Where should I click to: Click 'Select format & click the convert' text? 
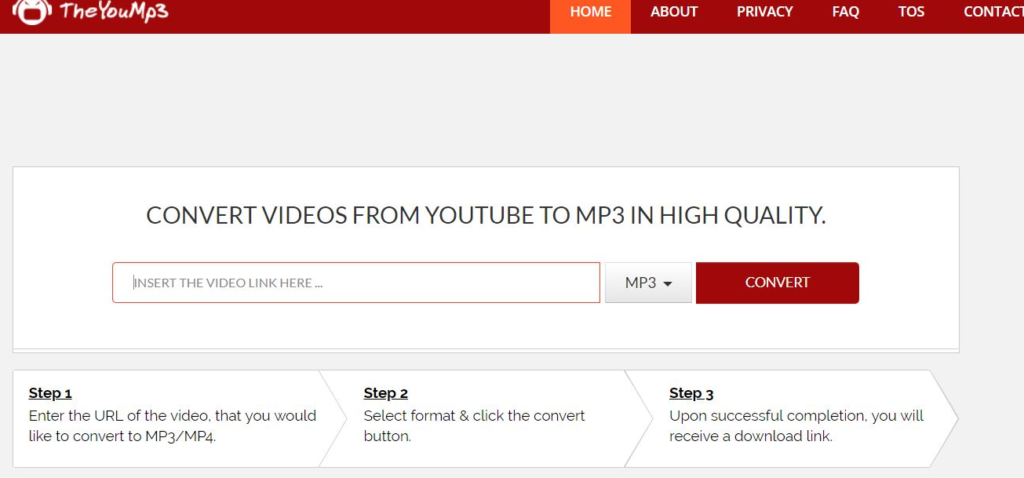474,416
